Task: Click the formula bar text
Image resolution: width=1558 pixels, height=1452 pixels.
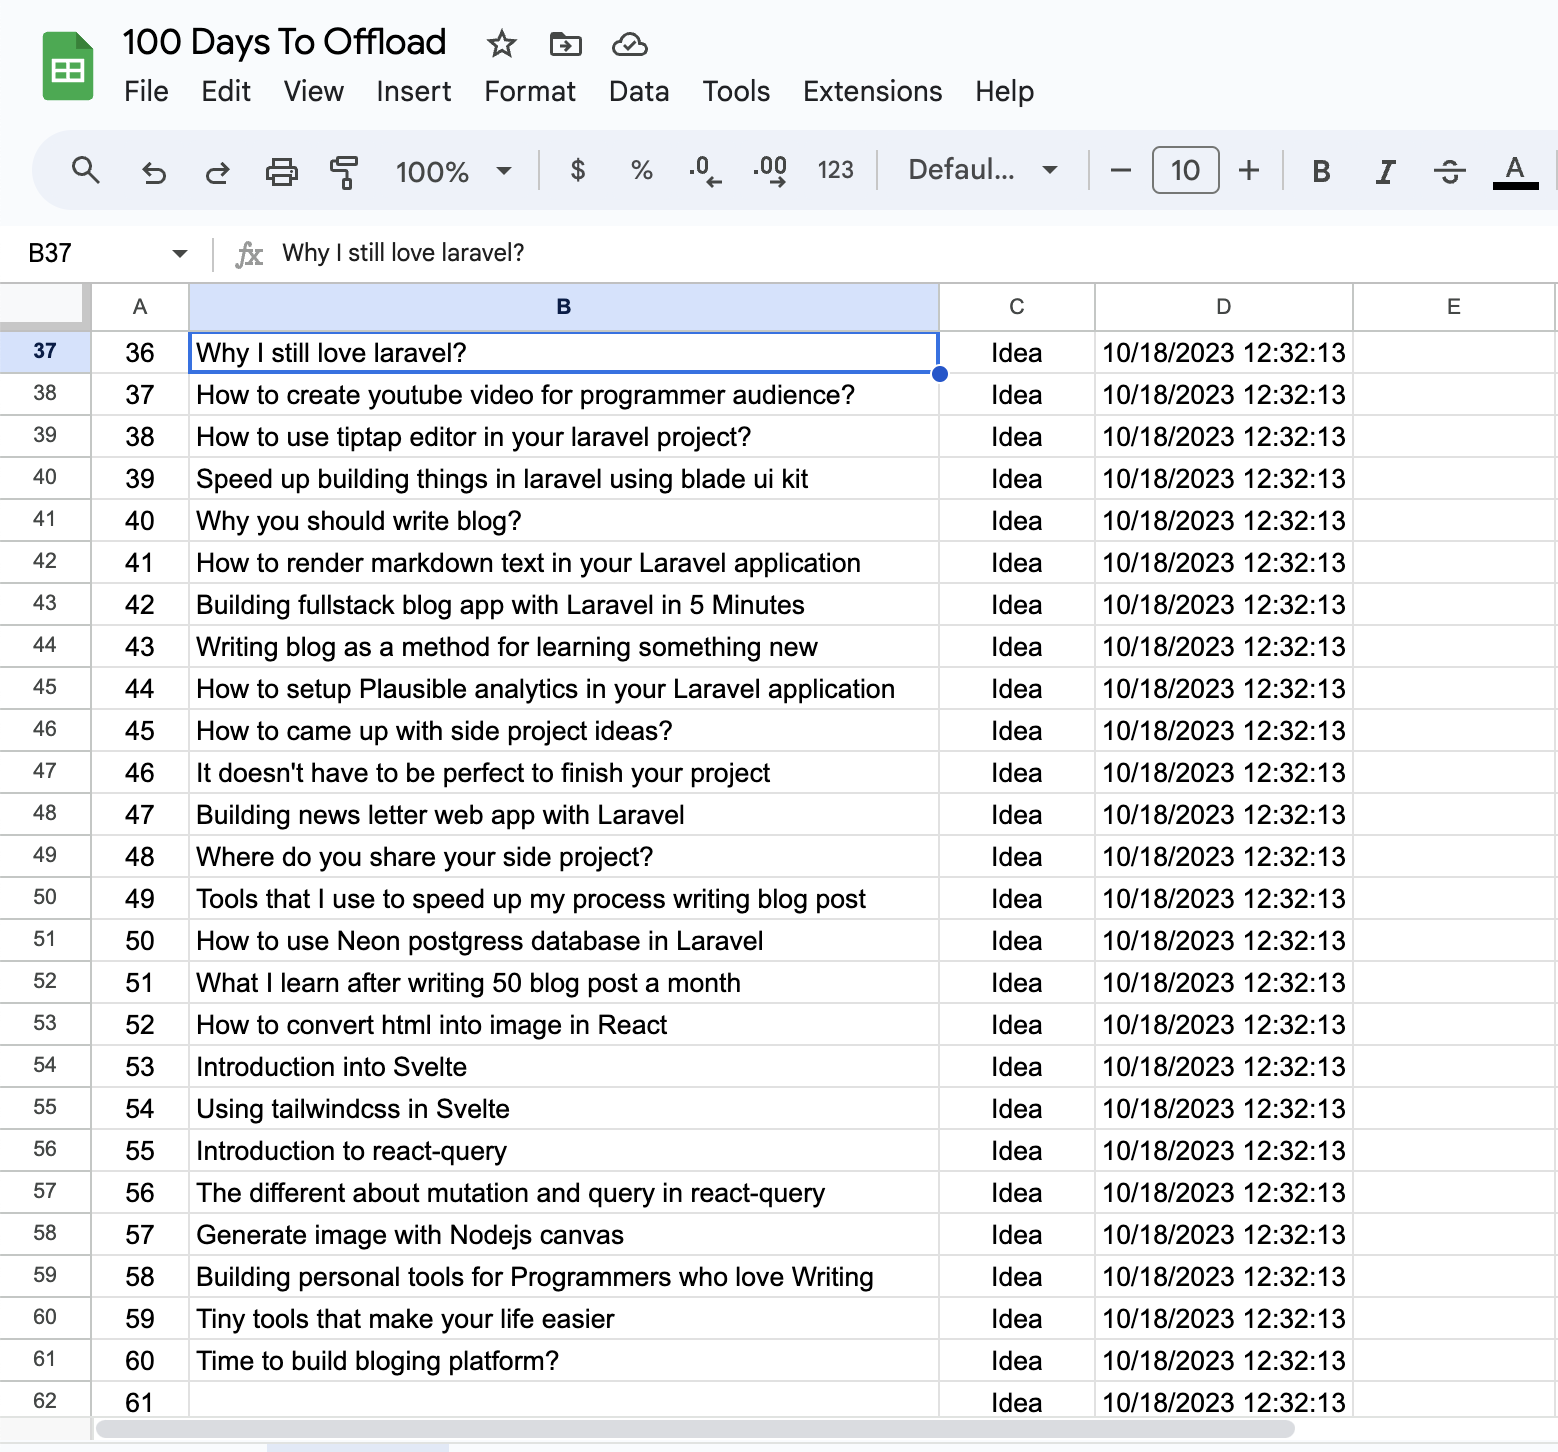Action: [403, 253]
